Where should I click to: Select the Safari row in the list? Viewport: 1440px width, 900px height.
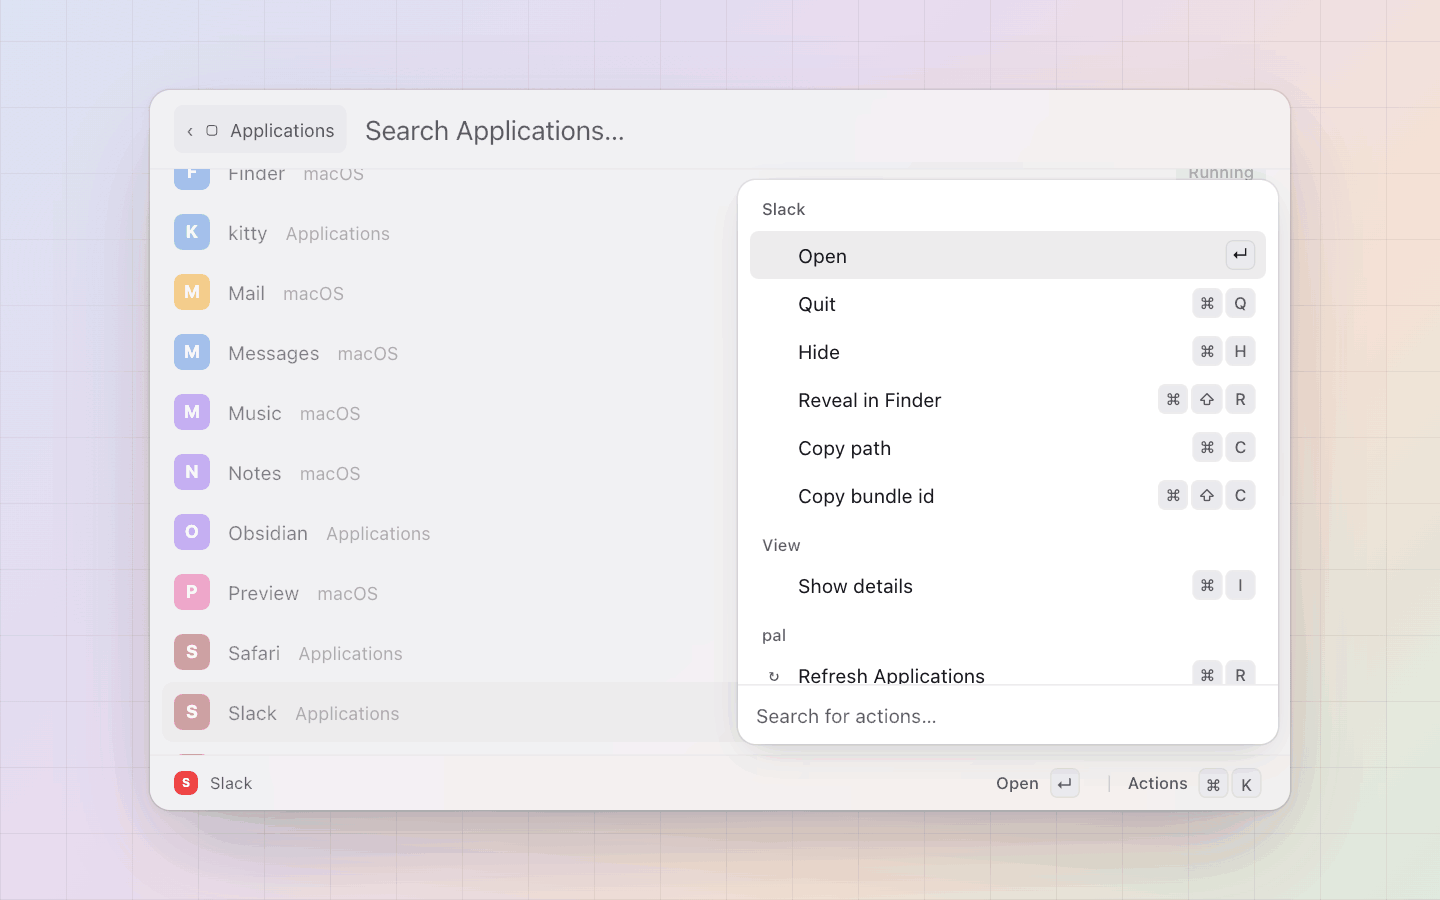(450, 652)
